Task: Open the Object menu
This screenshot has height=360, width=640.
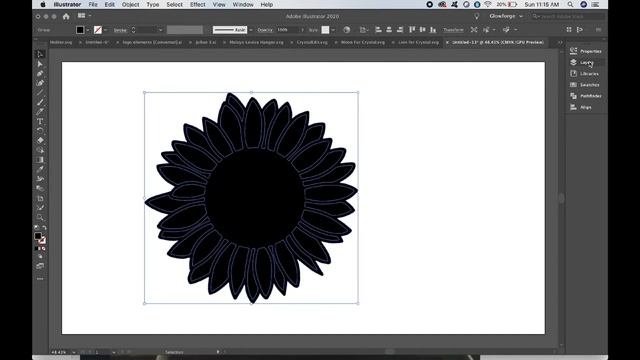Action: 131,4
